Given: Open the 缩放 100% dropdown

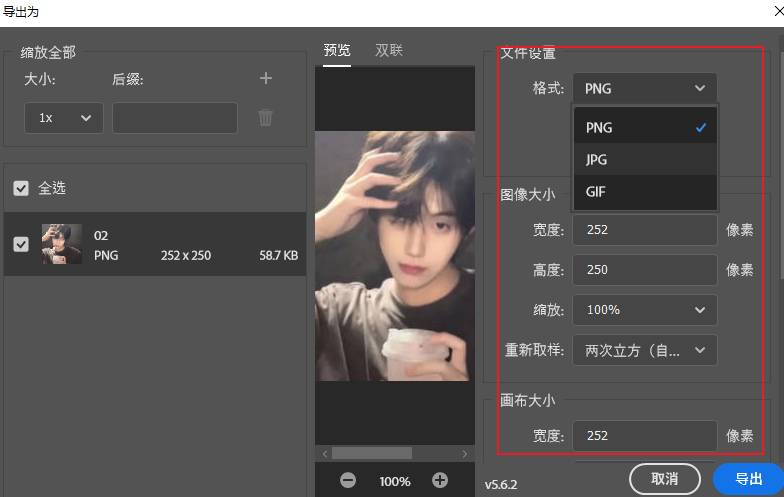Looking at the screenshot, I should (x=644, y=310).
